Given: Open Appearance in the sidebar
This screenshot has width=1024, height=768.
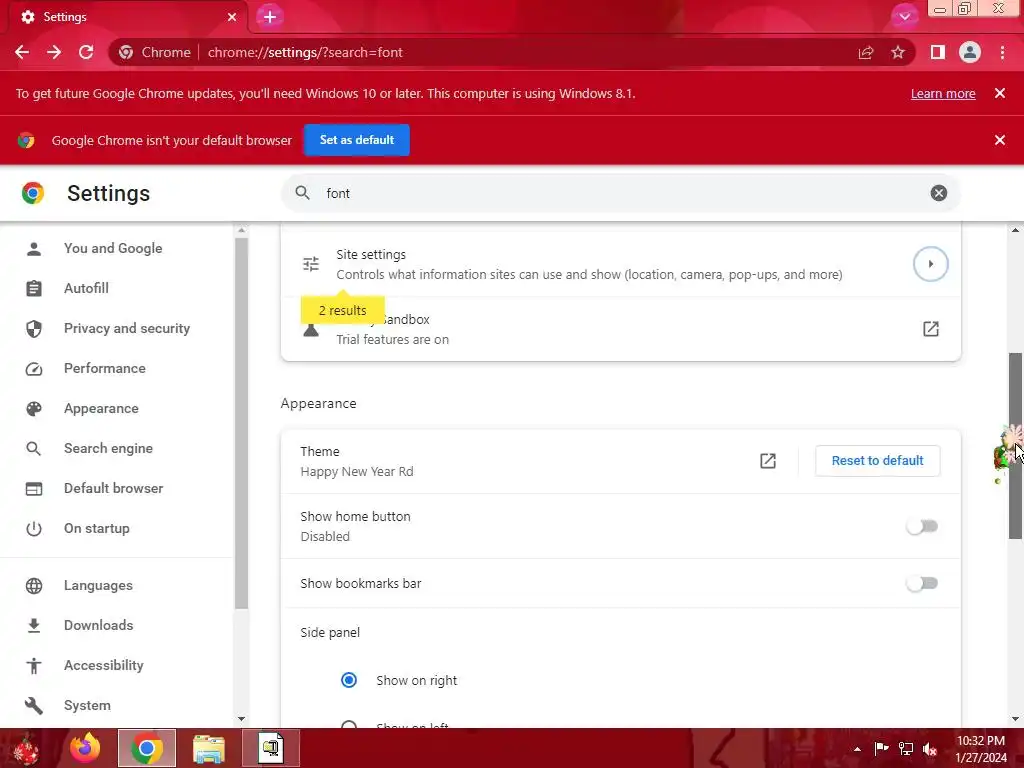Looking at the screenshot, I should (101, 408).
